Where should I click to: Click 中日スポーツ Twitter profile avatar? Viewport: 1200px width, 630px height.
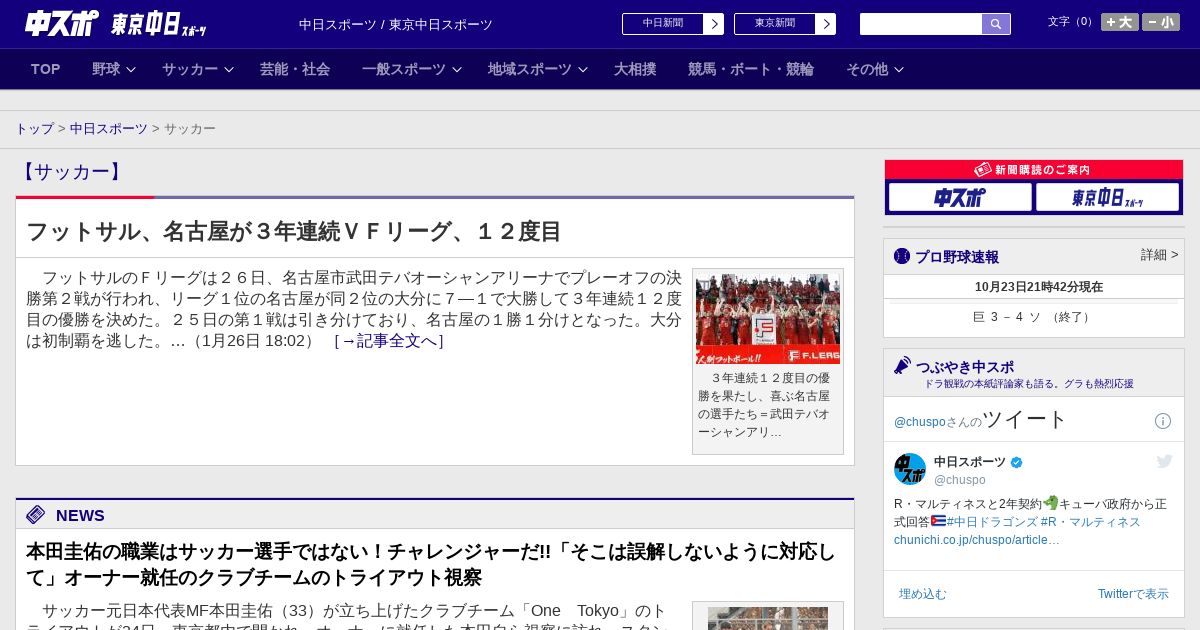pyautogui.click(x=910, y=469)
